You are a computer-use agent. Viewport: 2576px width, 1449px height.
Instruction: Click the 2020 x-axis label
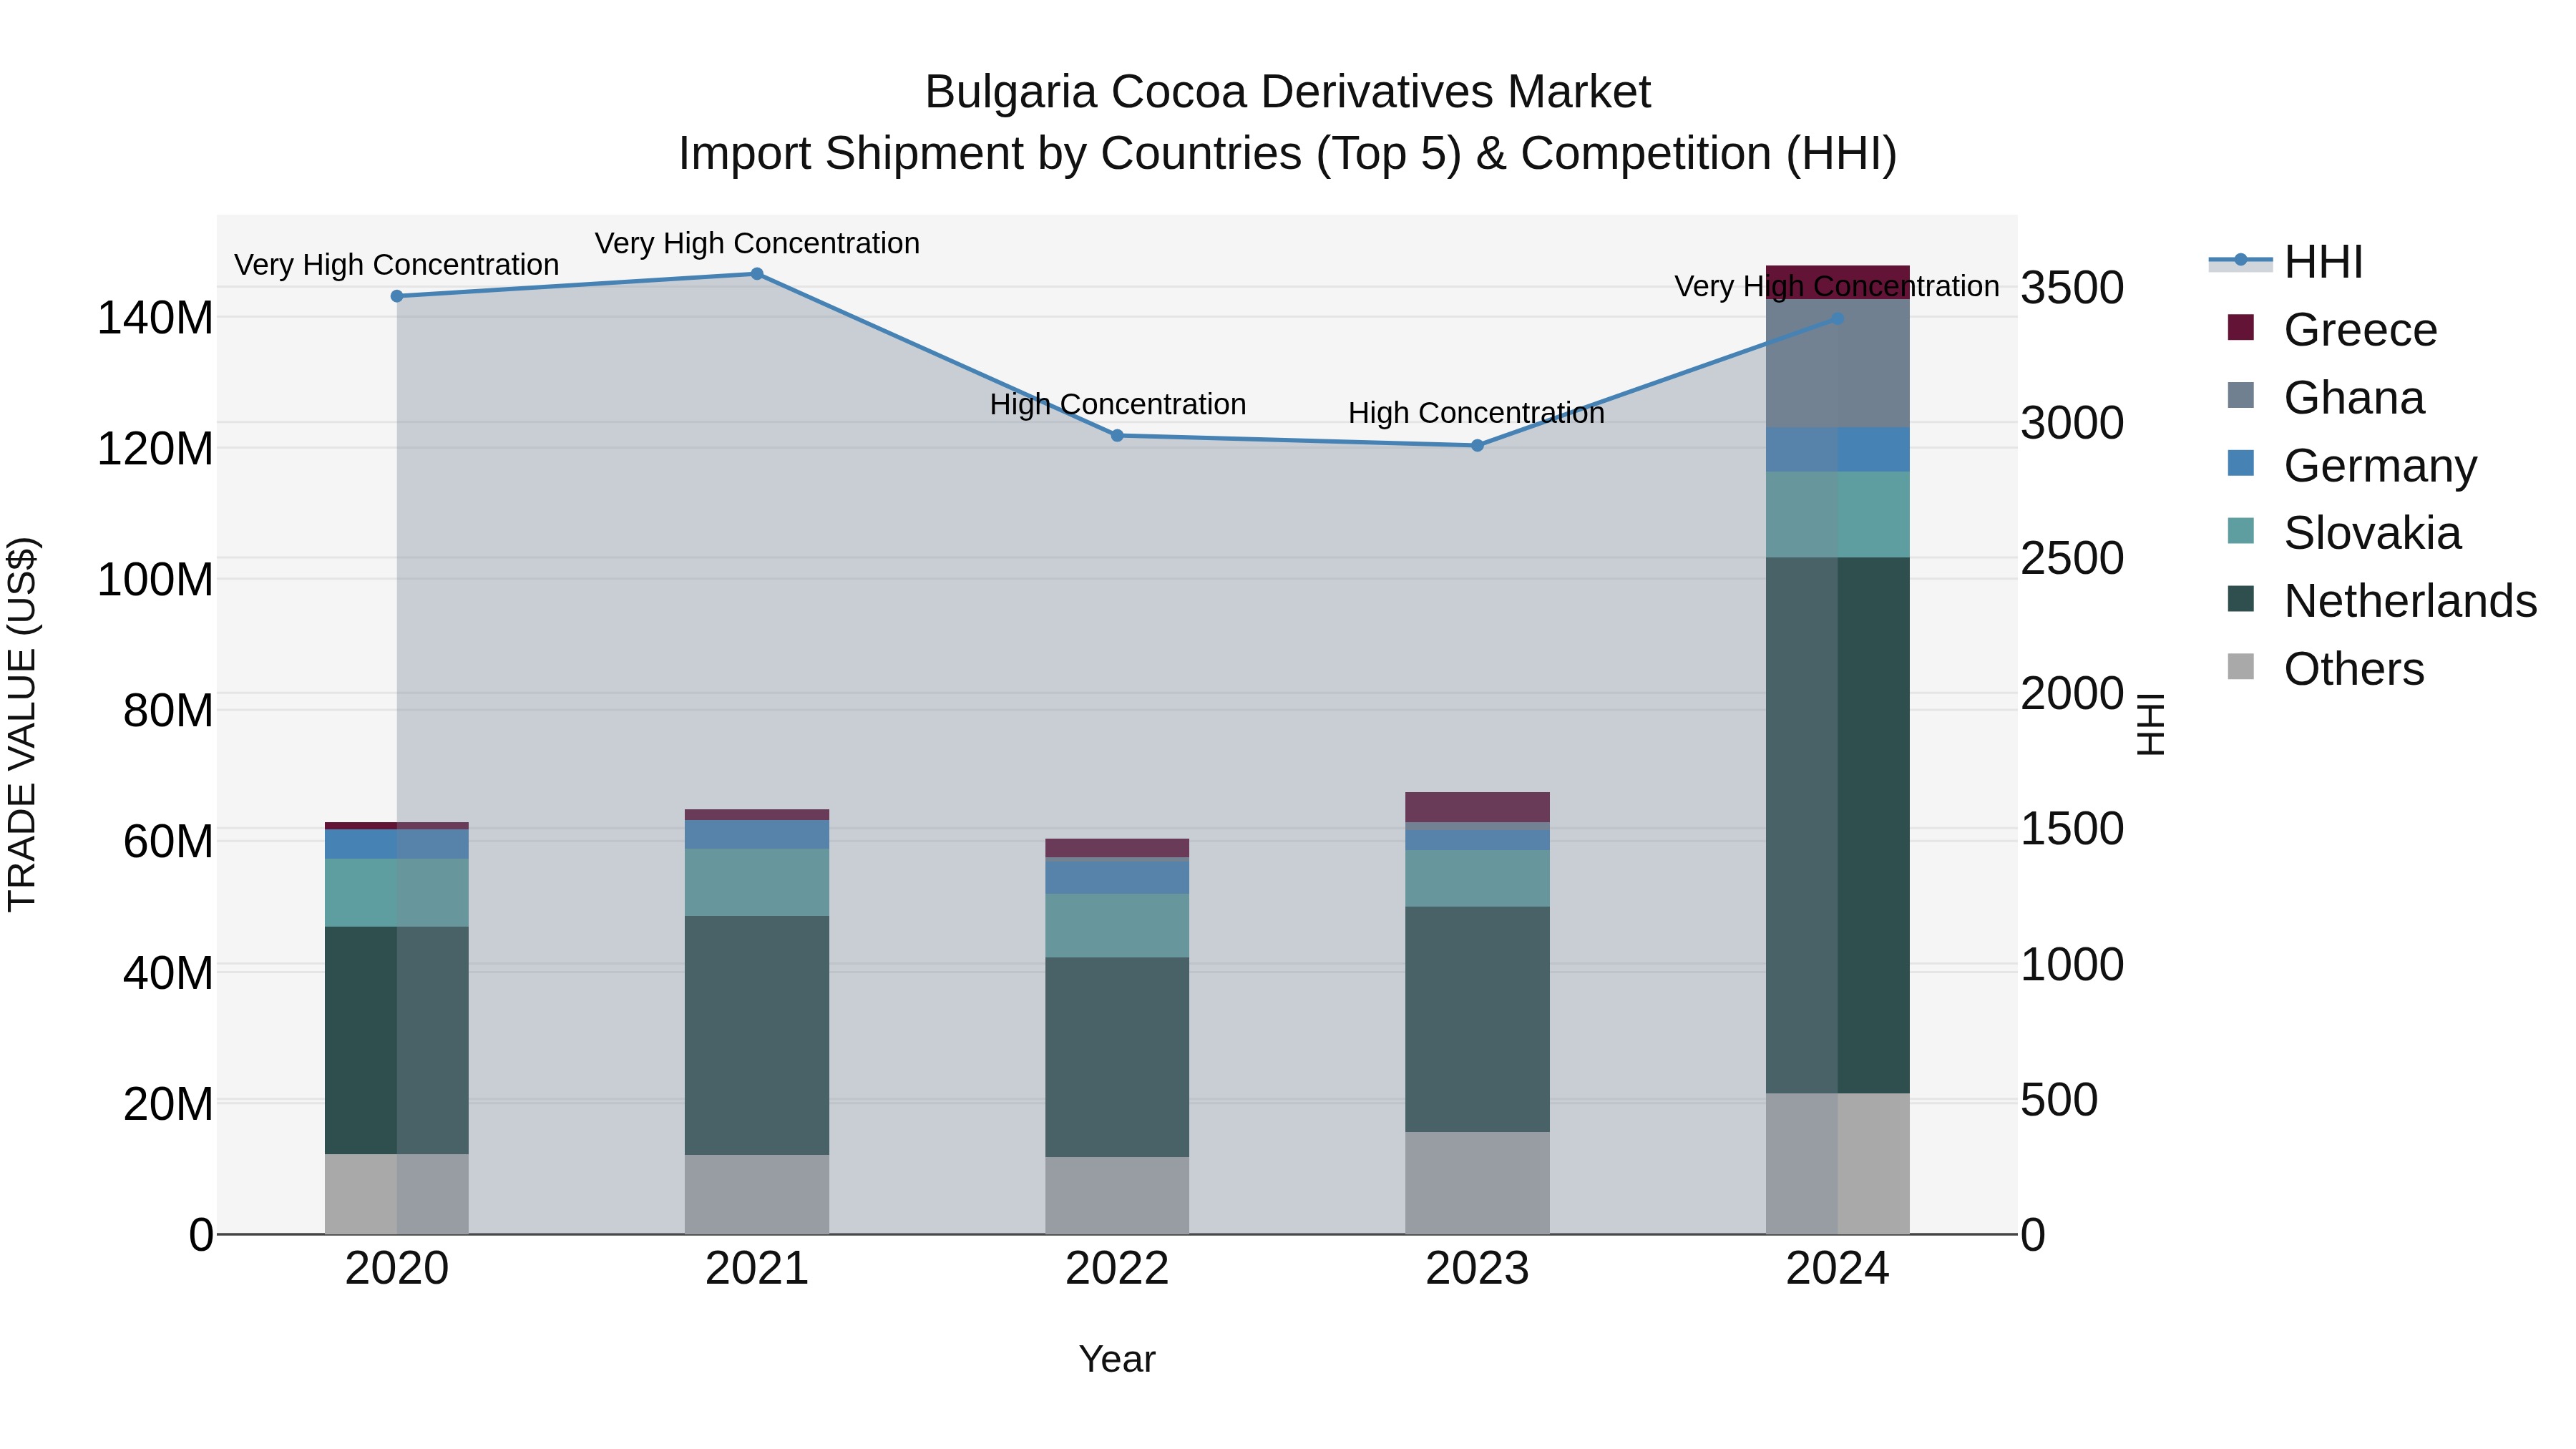397,1269
